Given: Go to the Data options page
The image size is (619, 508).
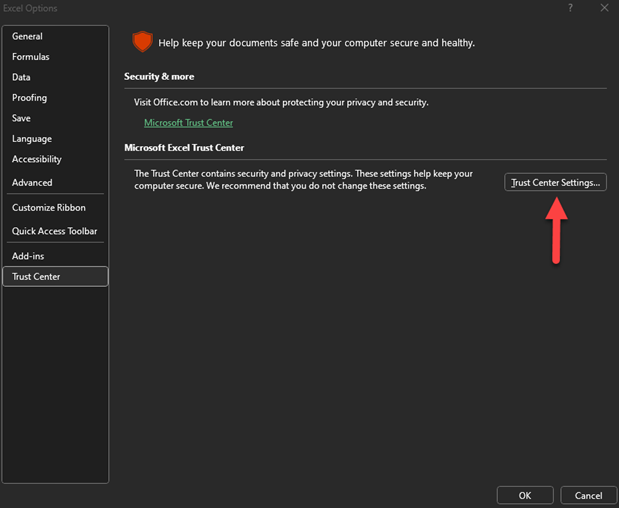Looking at the screenshot, I should pos(21,77).
